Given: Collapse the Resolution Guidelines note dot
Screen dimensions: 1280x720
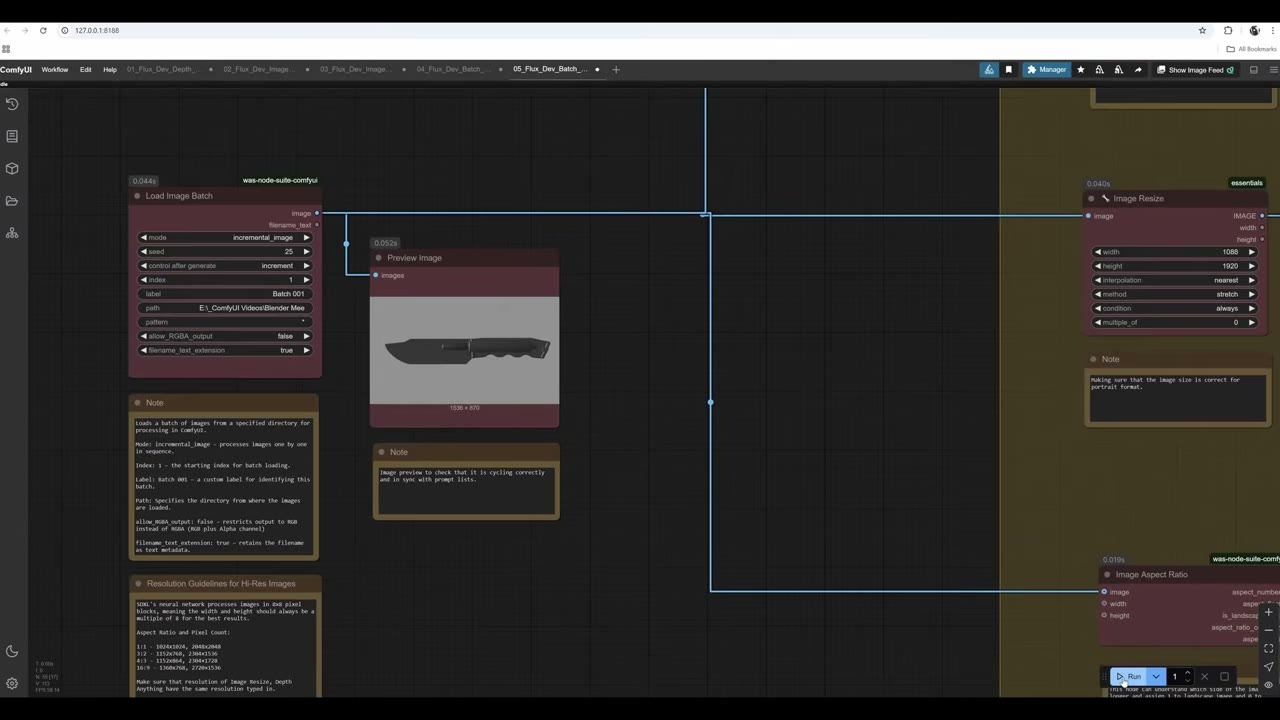Looking at the screenshot, I should 138,584.
